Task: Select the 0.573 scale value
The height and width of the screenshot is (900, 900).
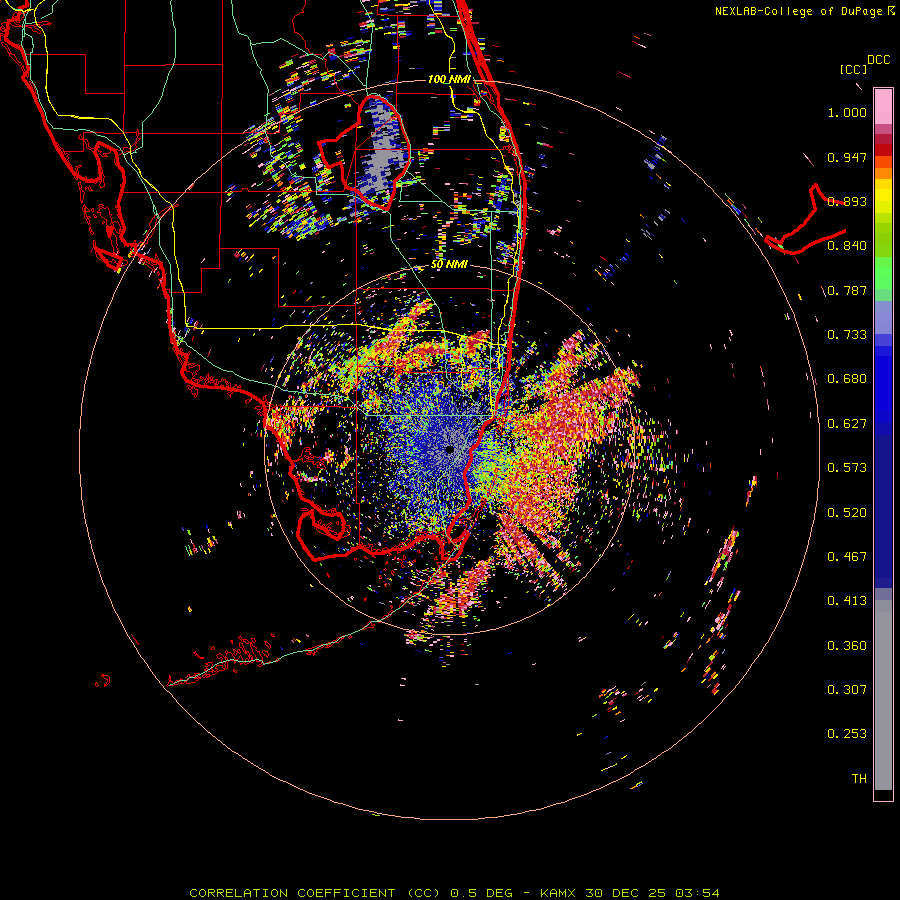Action: (x=847, y=468)
